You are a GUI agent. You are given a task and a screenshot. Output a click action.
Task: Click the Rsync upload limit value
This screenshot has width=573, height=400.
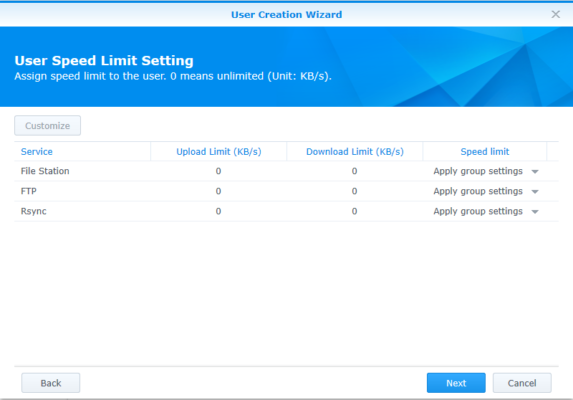pyautogui.click(x=218, y=211)
